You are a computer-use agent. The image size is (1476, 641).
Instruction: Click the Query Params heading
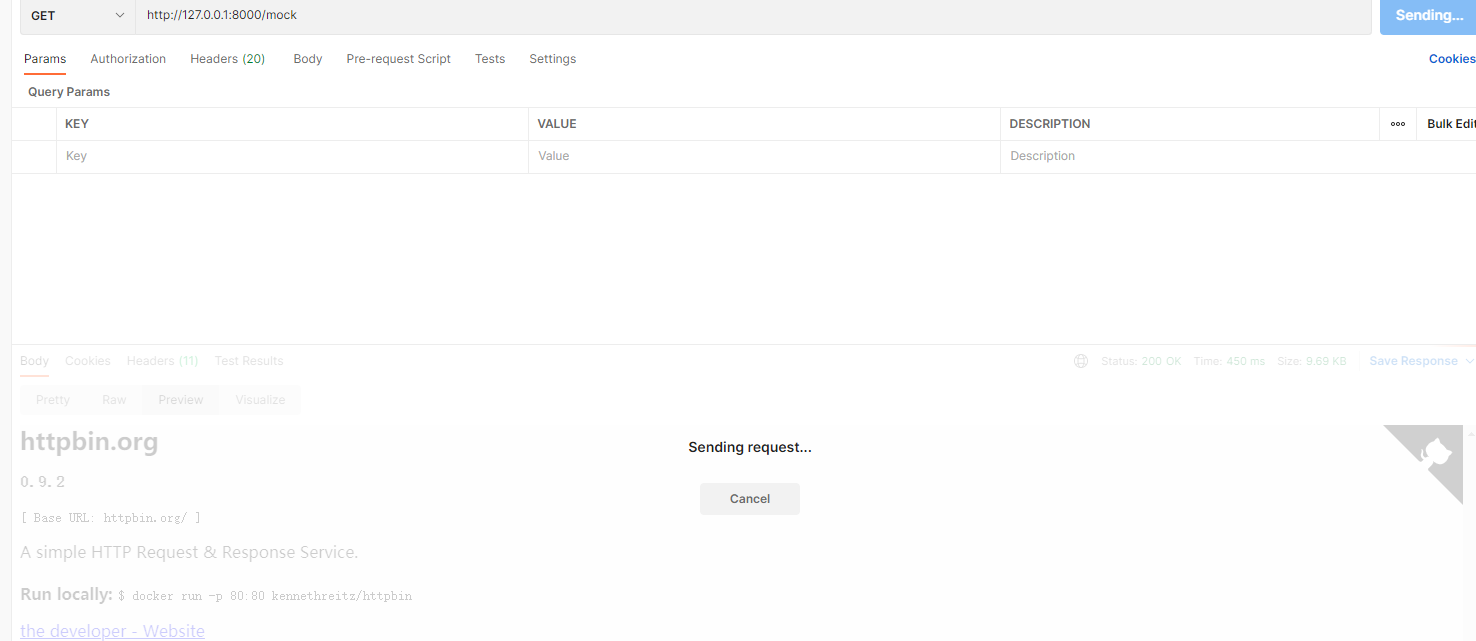click(x=69, y=92)
